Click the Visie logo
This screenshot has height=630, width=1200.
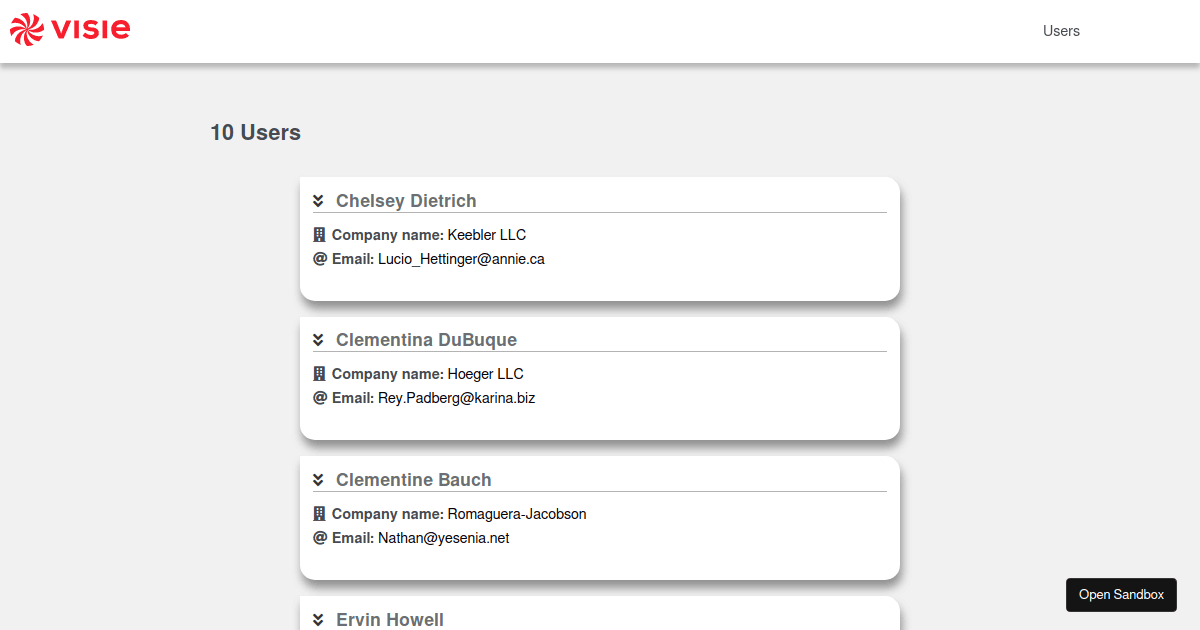click(x=70, y=30)
